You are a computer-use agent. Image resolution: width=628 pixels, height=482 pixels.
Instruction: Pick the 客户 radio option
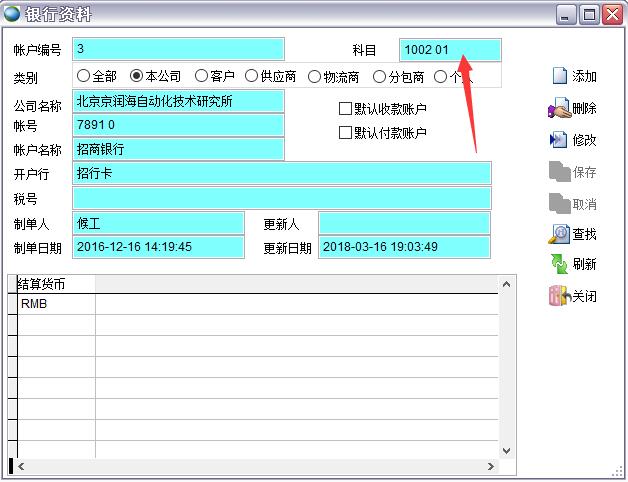201,76
